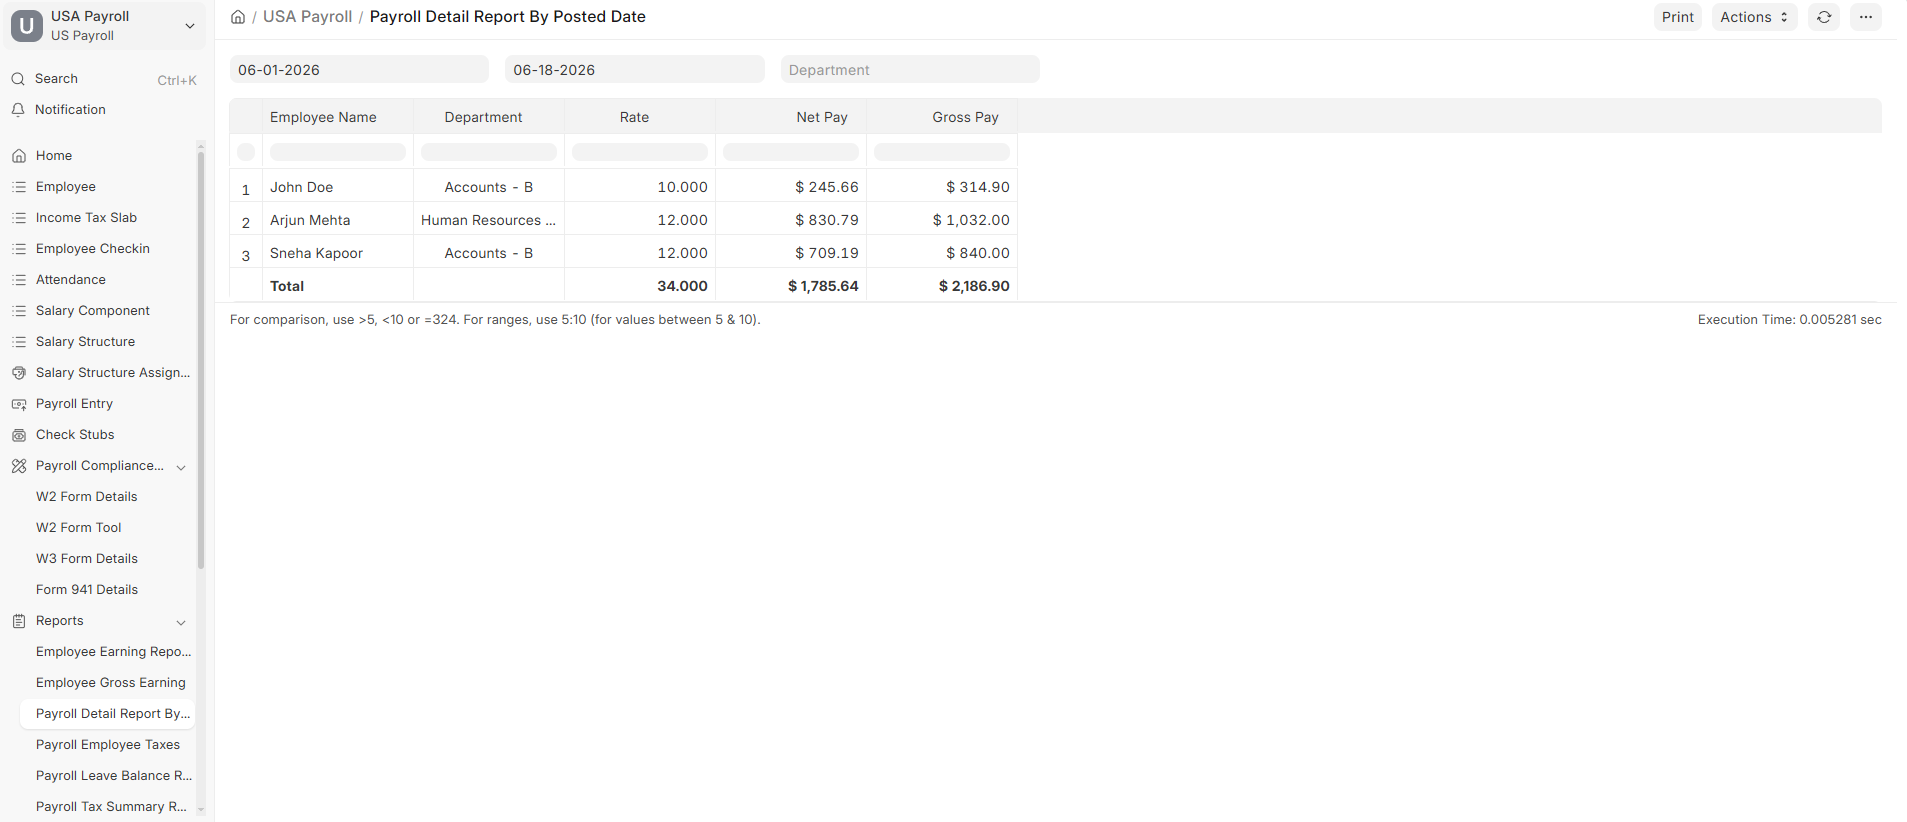Click the from-date field 06-01-2026
Image resolution: width=1907 pixels, height=822 pixels.
359,70
